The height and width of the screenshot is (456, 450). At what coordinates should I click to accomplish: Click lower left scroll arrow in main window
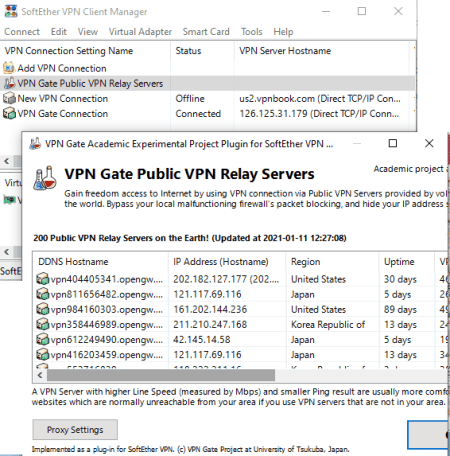(7, 252)
